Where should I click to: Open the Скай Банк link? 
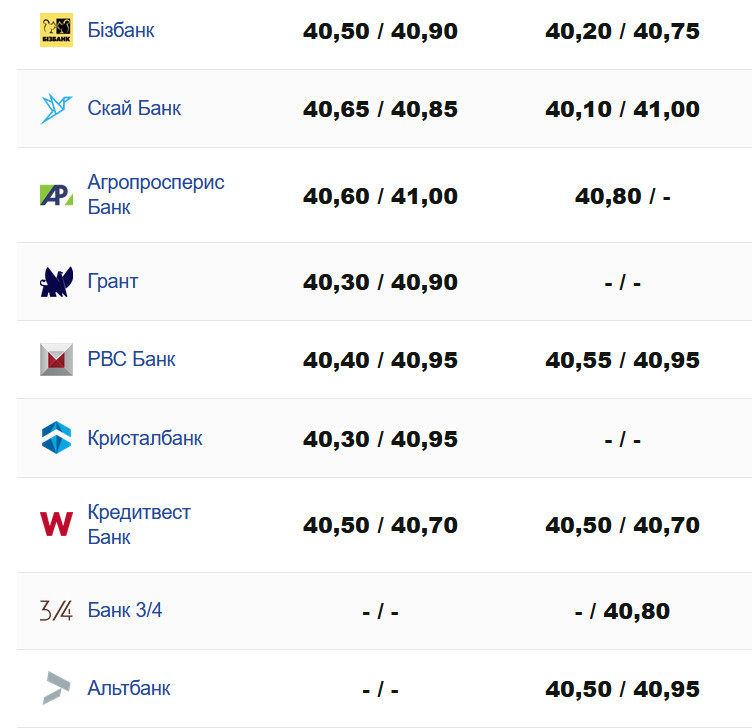click(134, 108)
